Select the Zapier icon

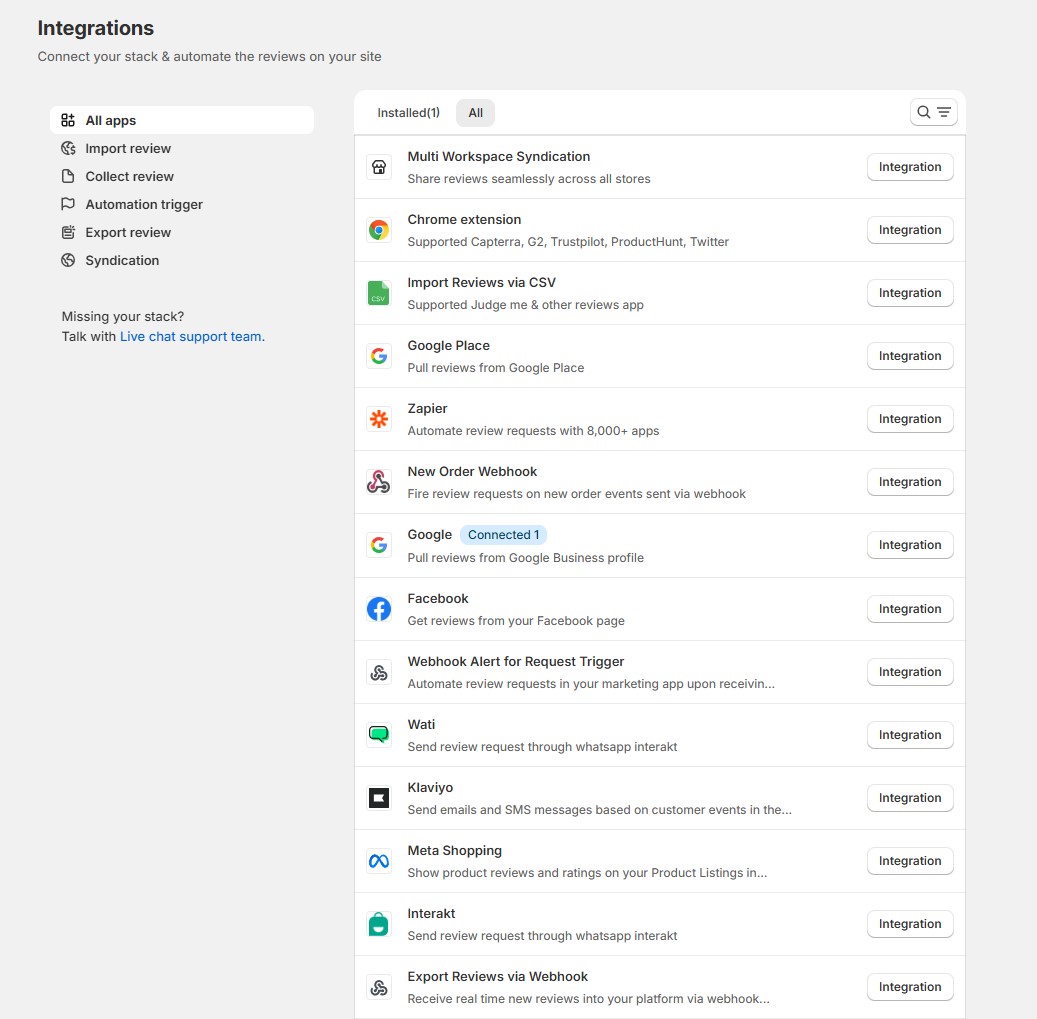(378, 419)
